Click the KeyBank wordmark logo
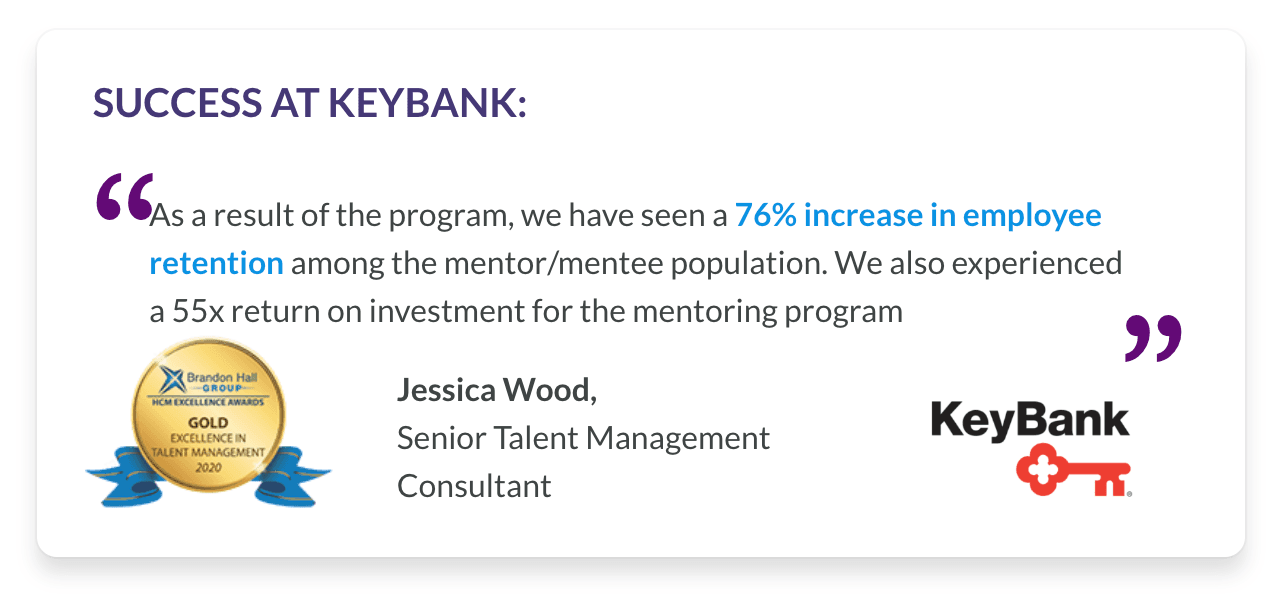1276x600 pixels. 1030,421
